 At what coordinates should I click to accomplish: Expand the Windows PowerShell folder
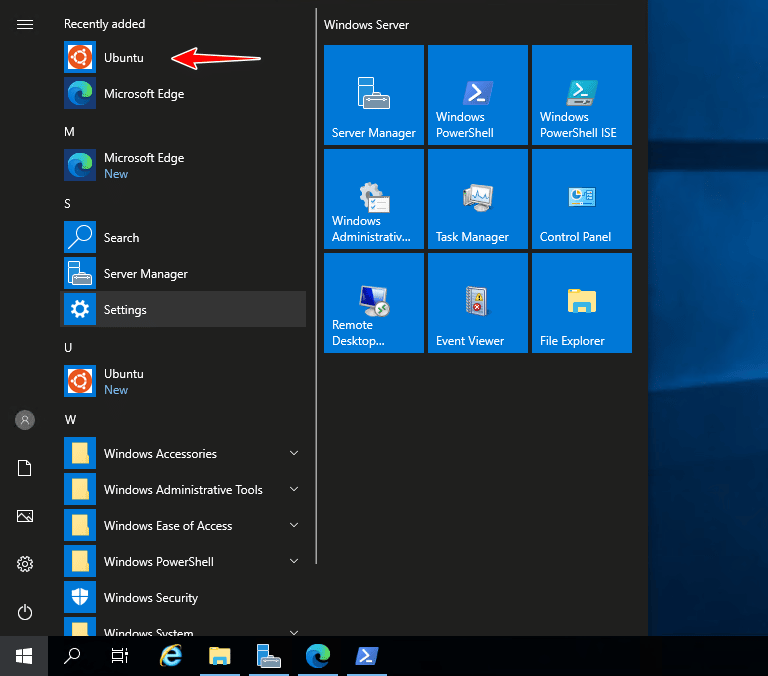183,561
